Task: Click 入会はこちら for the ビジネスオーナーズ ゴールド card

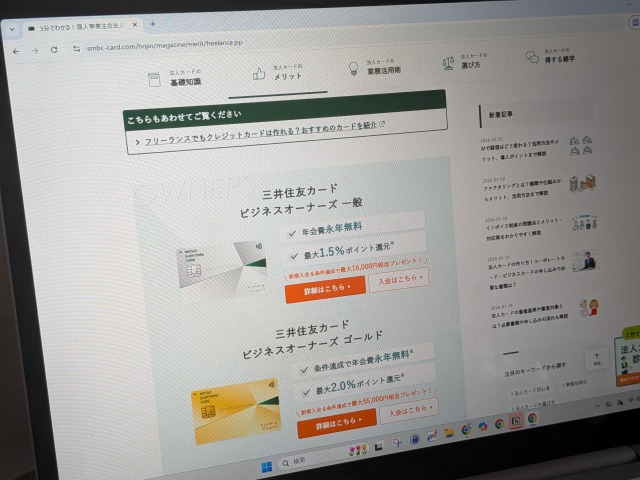Action: (409, 410)
